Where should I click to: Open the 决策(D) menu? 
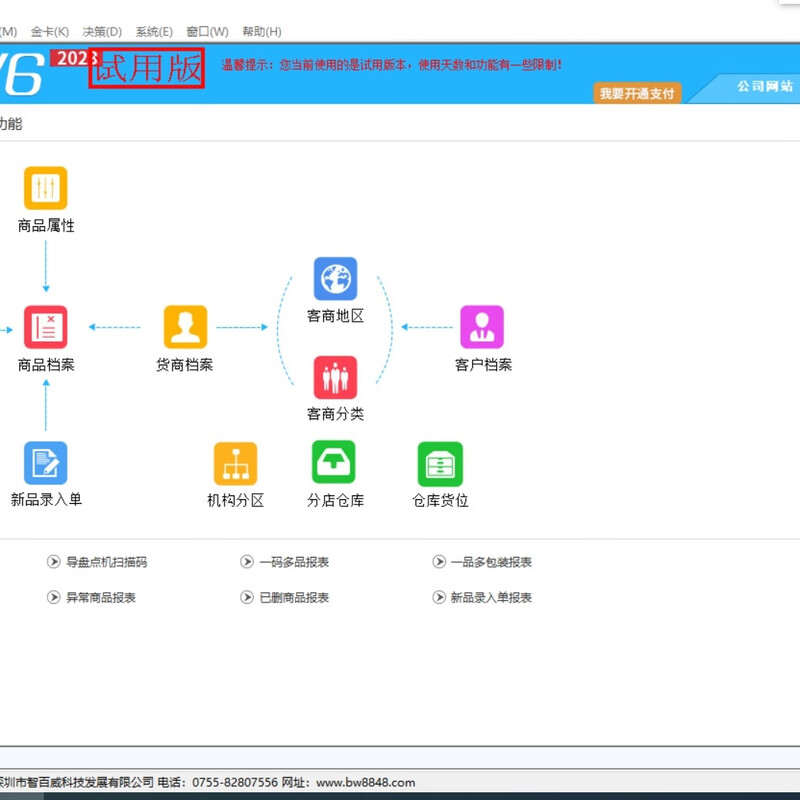102,32
